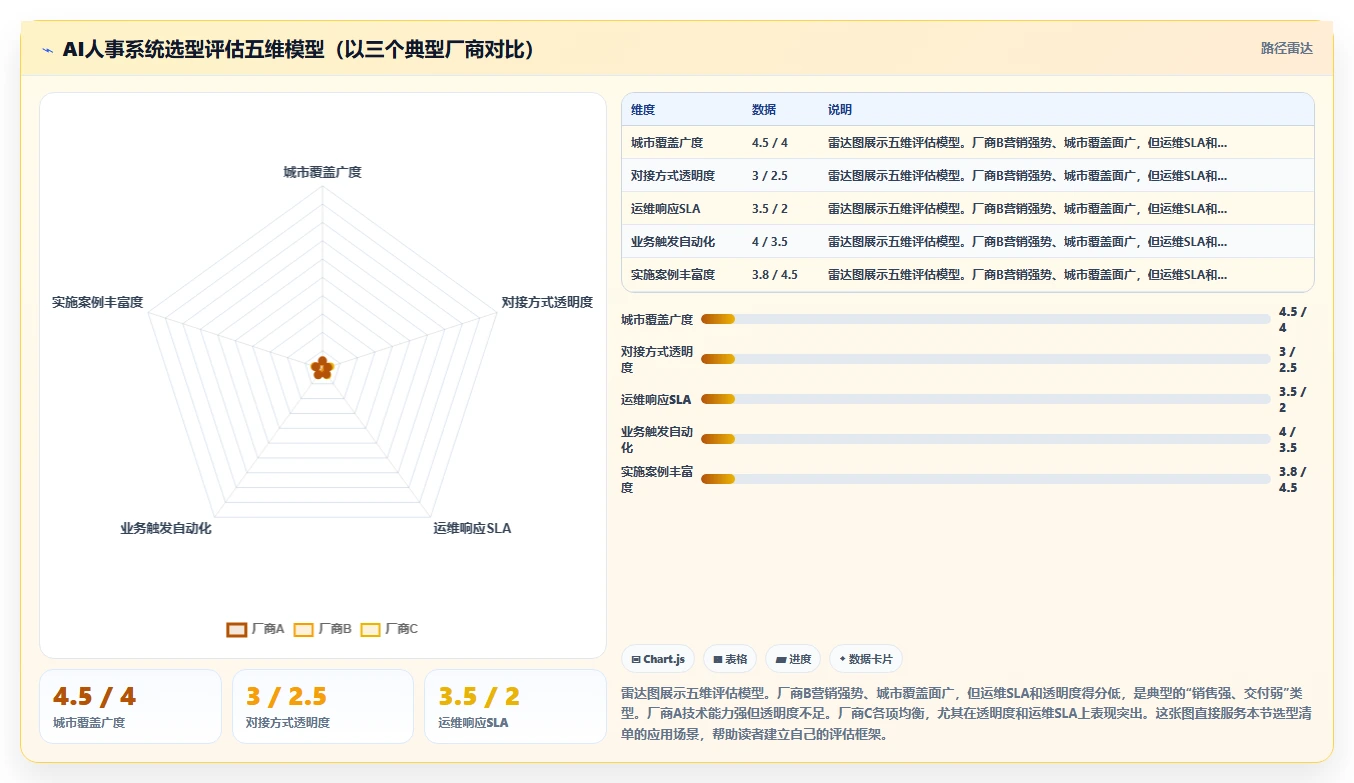Click the 实施案例丰富度 progress bar
Screen dimensions: 1354x783
click(x=985, y=479)
